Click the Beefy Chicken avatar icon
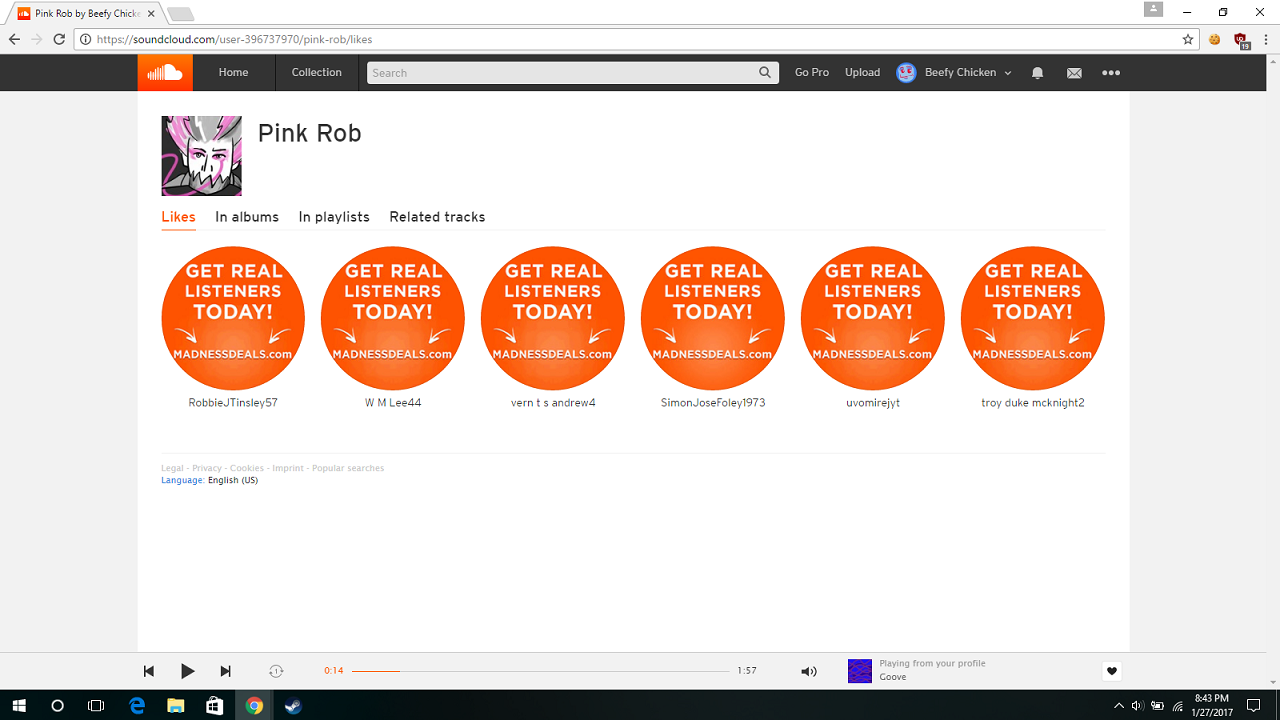Image resolution: width=1280 pixels, height=720 pixels. pyautogui.click(x=906, y=73)
